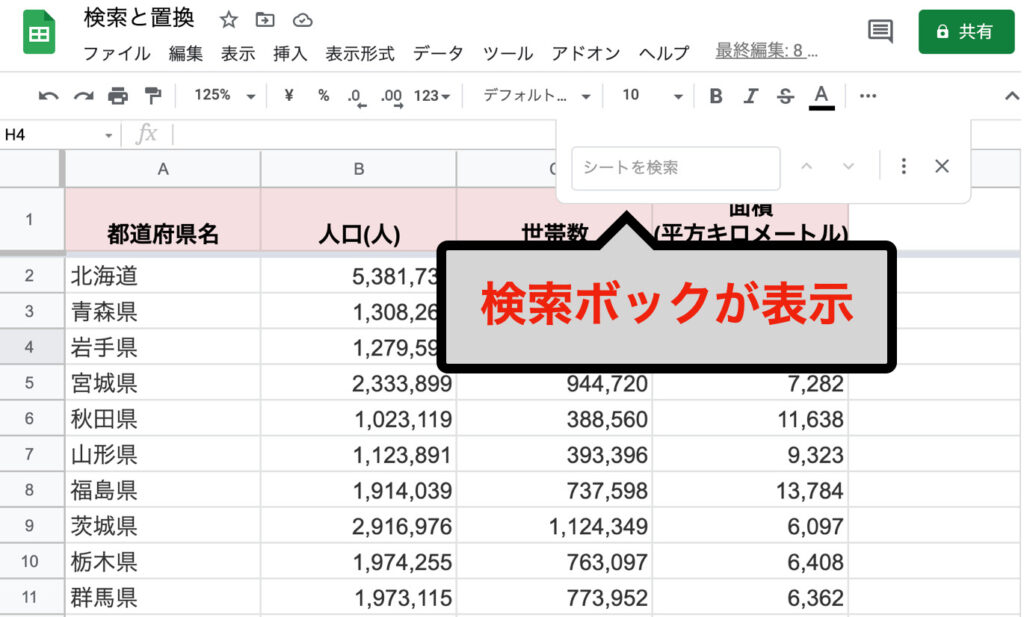Viewport: 1024px width, 617px height.
Task: Open the ファイル menu
Action: tap(117, 53)
